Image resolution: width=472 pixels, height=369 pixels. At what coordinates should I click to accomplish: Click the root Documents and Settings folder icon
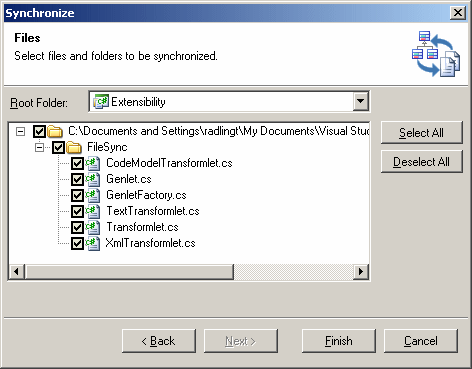point(55,131)
